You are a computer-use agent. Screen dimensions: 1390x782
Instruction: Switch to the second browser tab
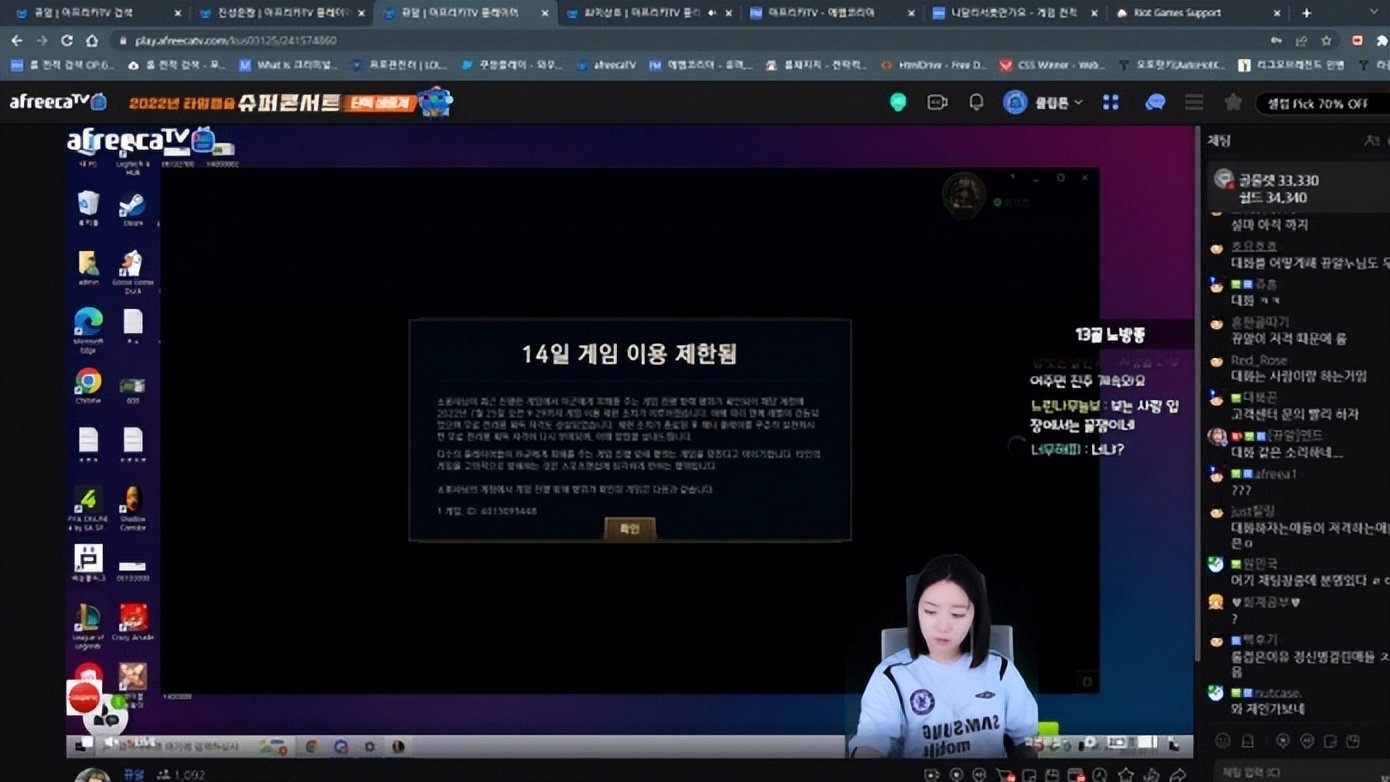pos(283,13)
